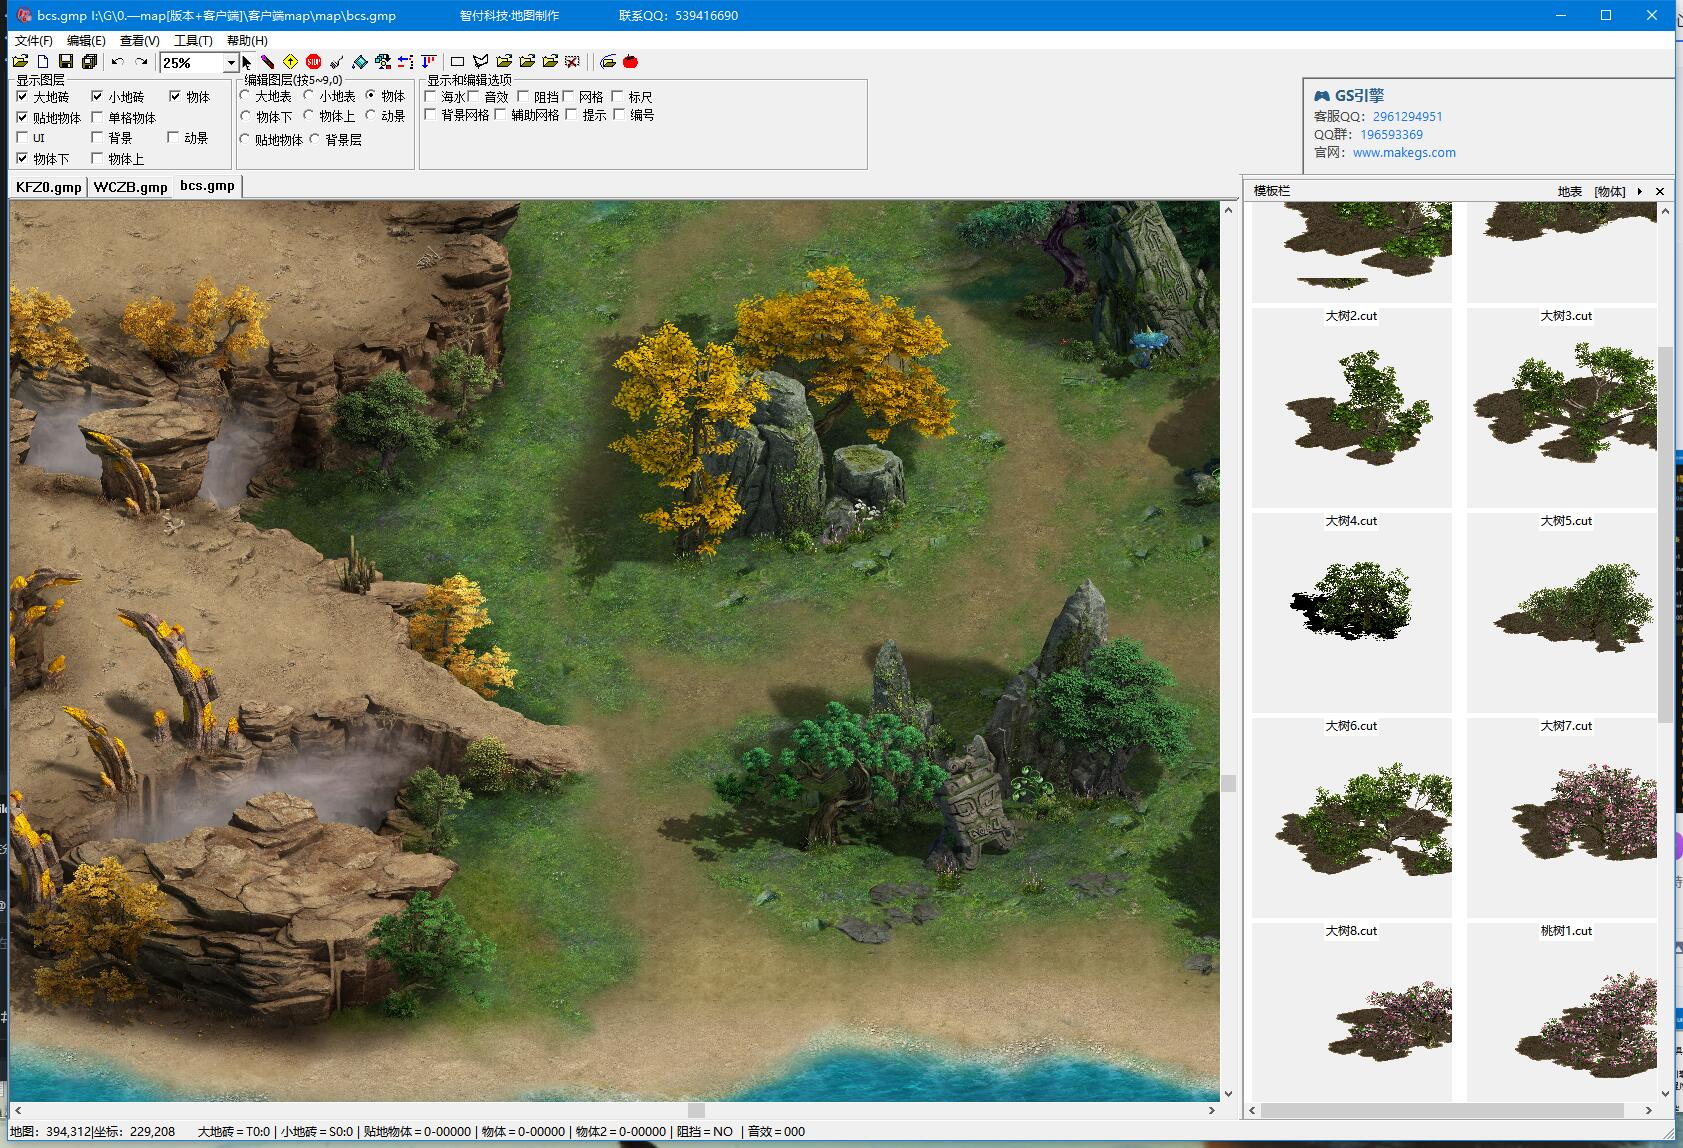This screenshot has width=1683, height=1148.
Task: Click the red tomato icon in toolbar
Action: coord(630,62)
